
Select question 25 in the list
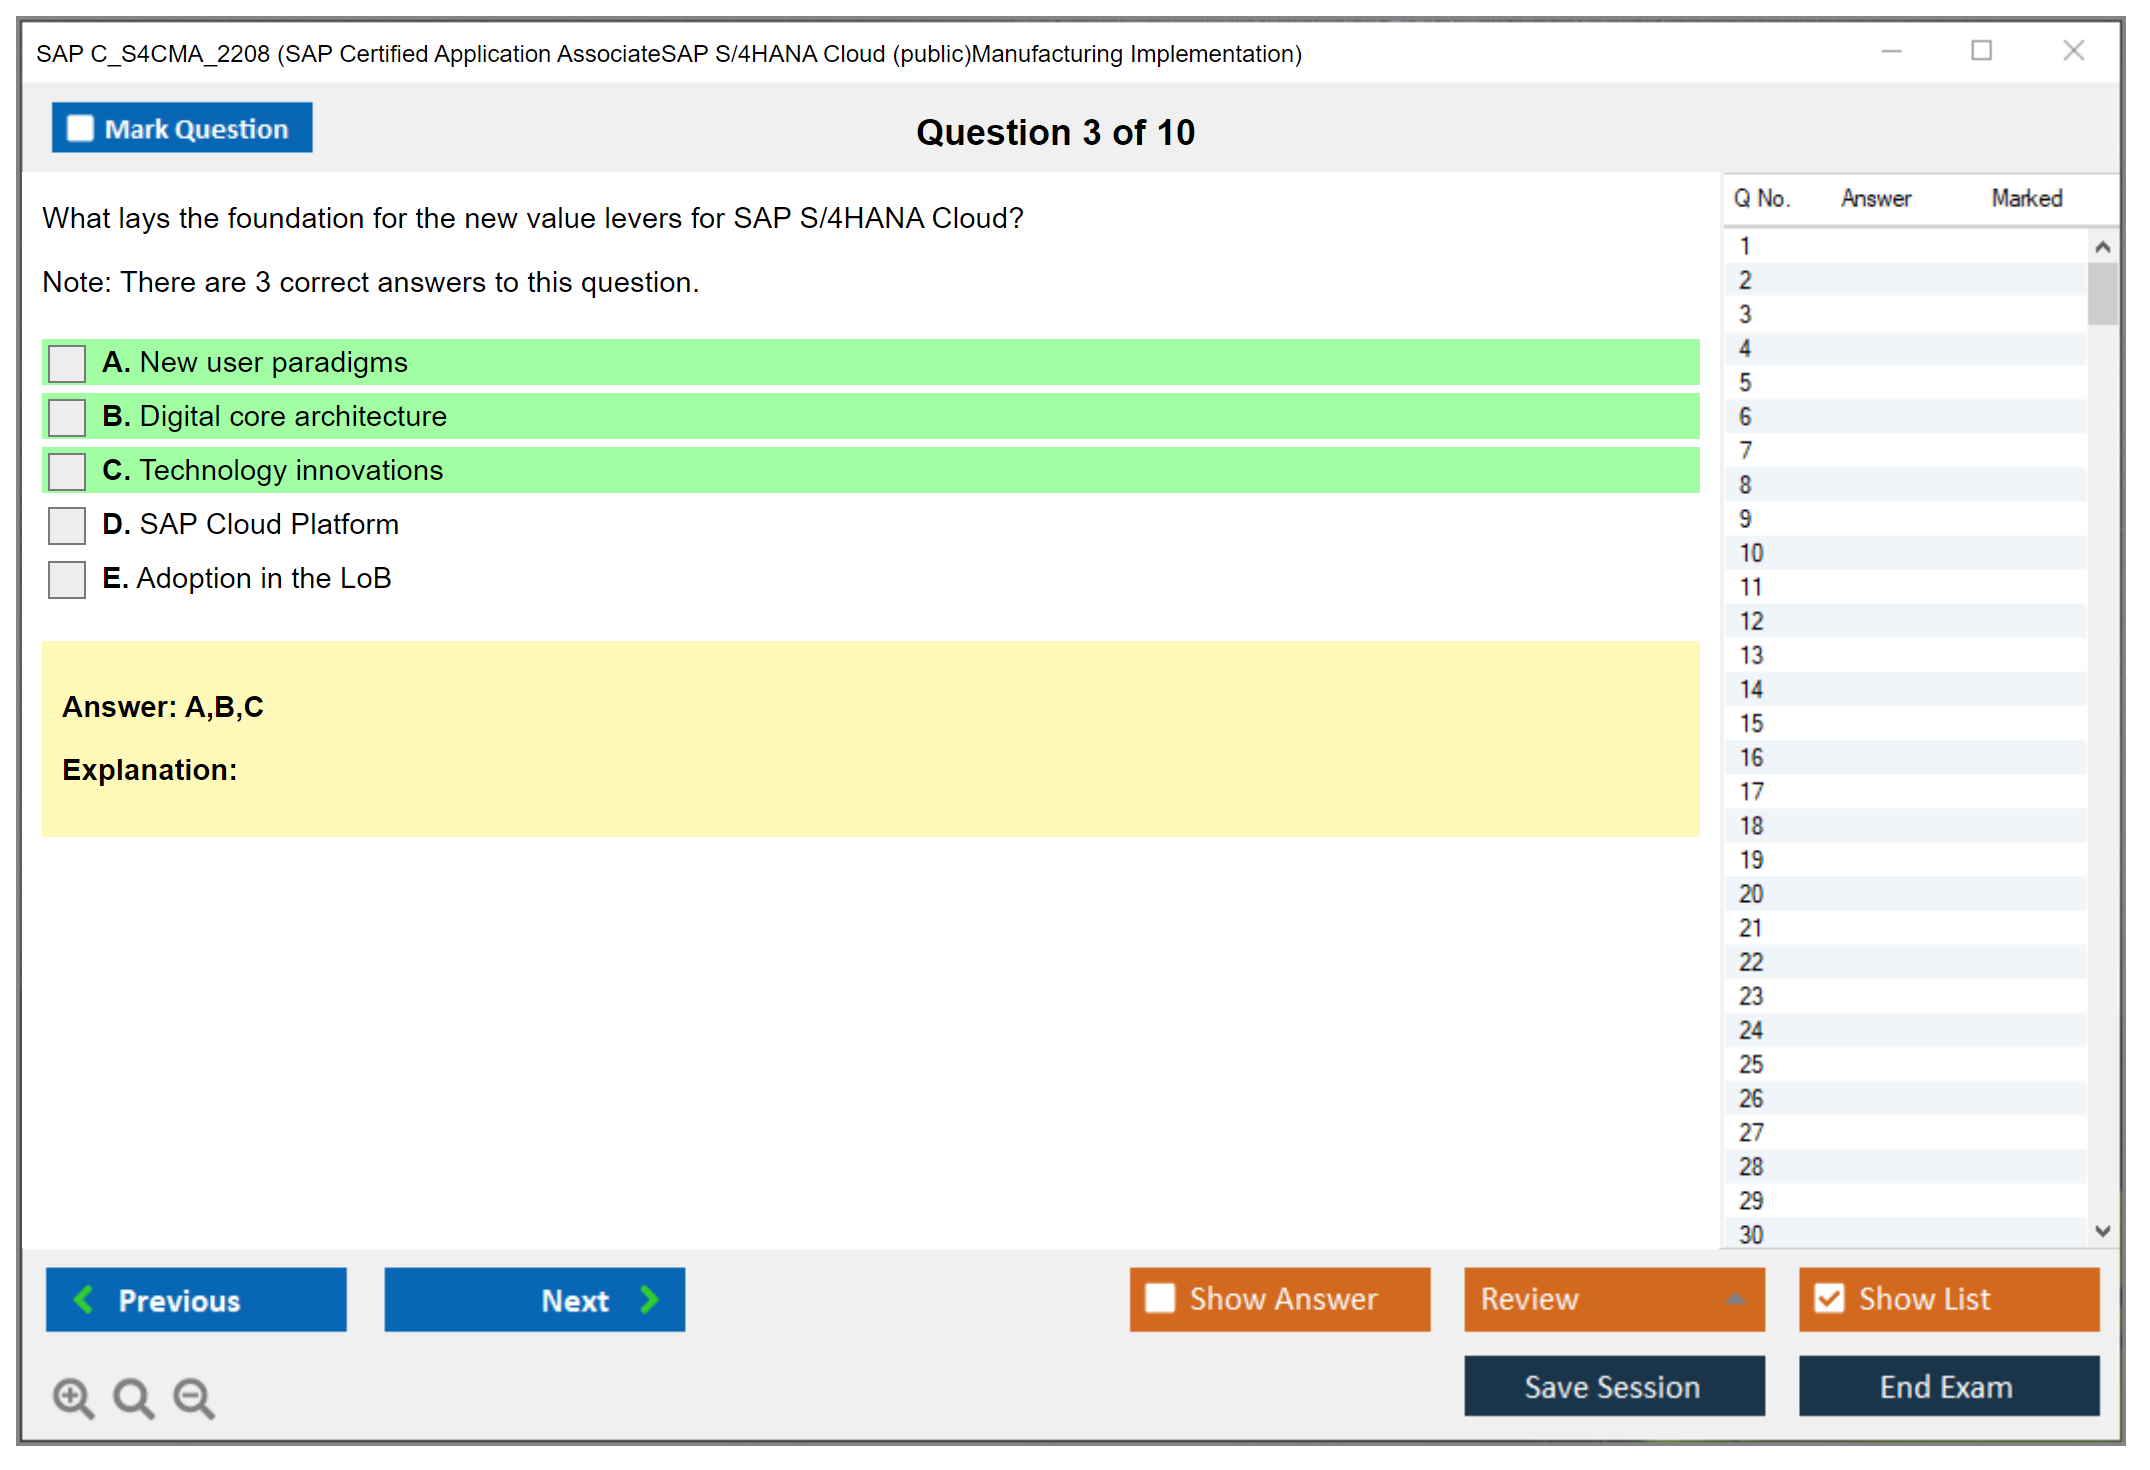click(x=1751, y=1064)
